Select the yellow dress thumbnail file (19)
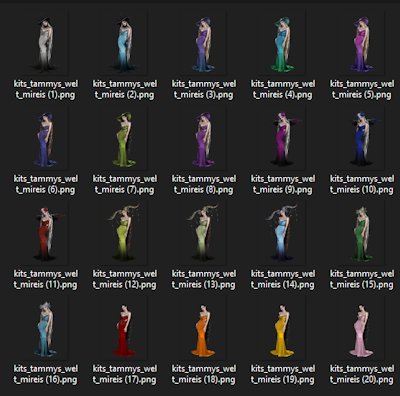The image size is (400, 396). (283, 328)
